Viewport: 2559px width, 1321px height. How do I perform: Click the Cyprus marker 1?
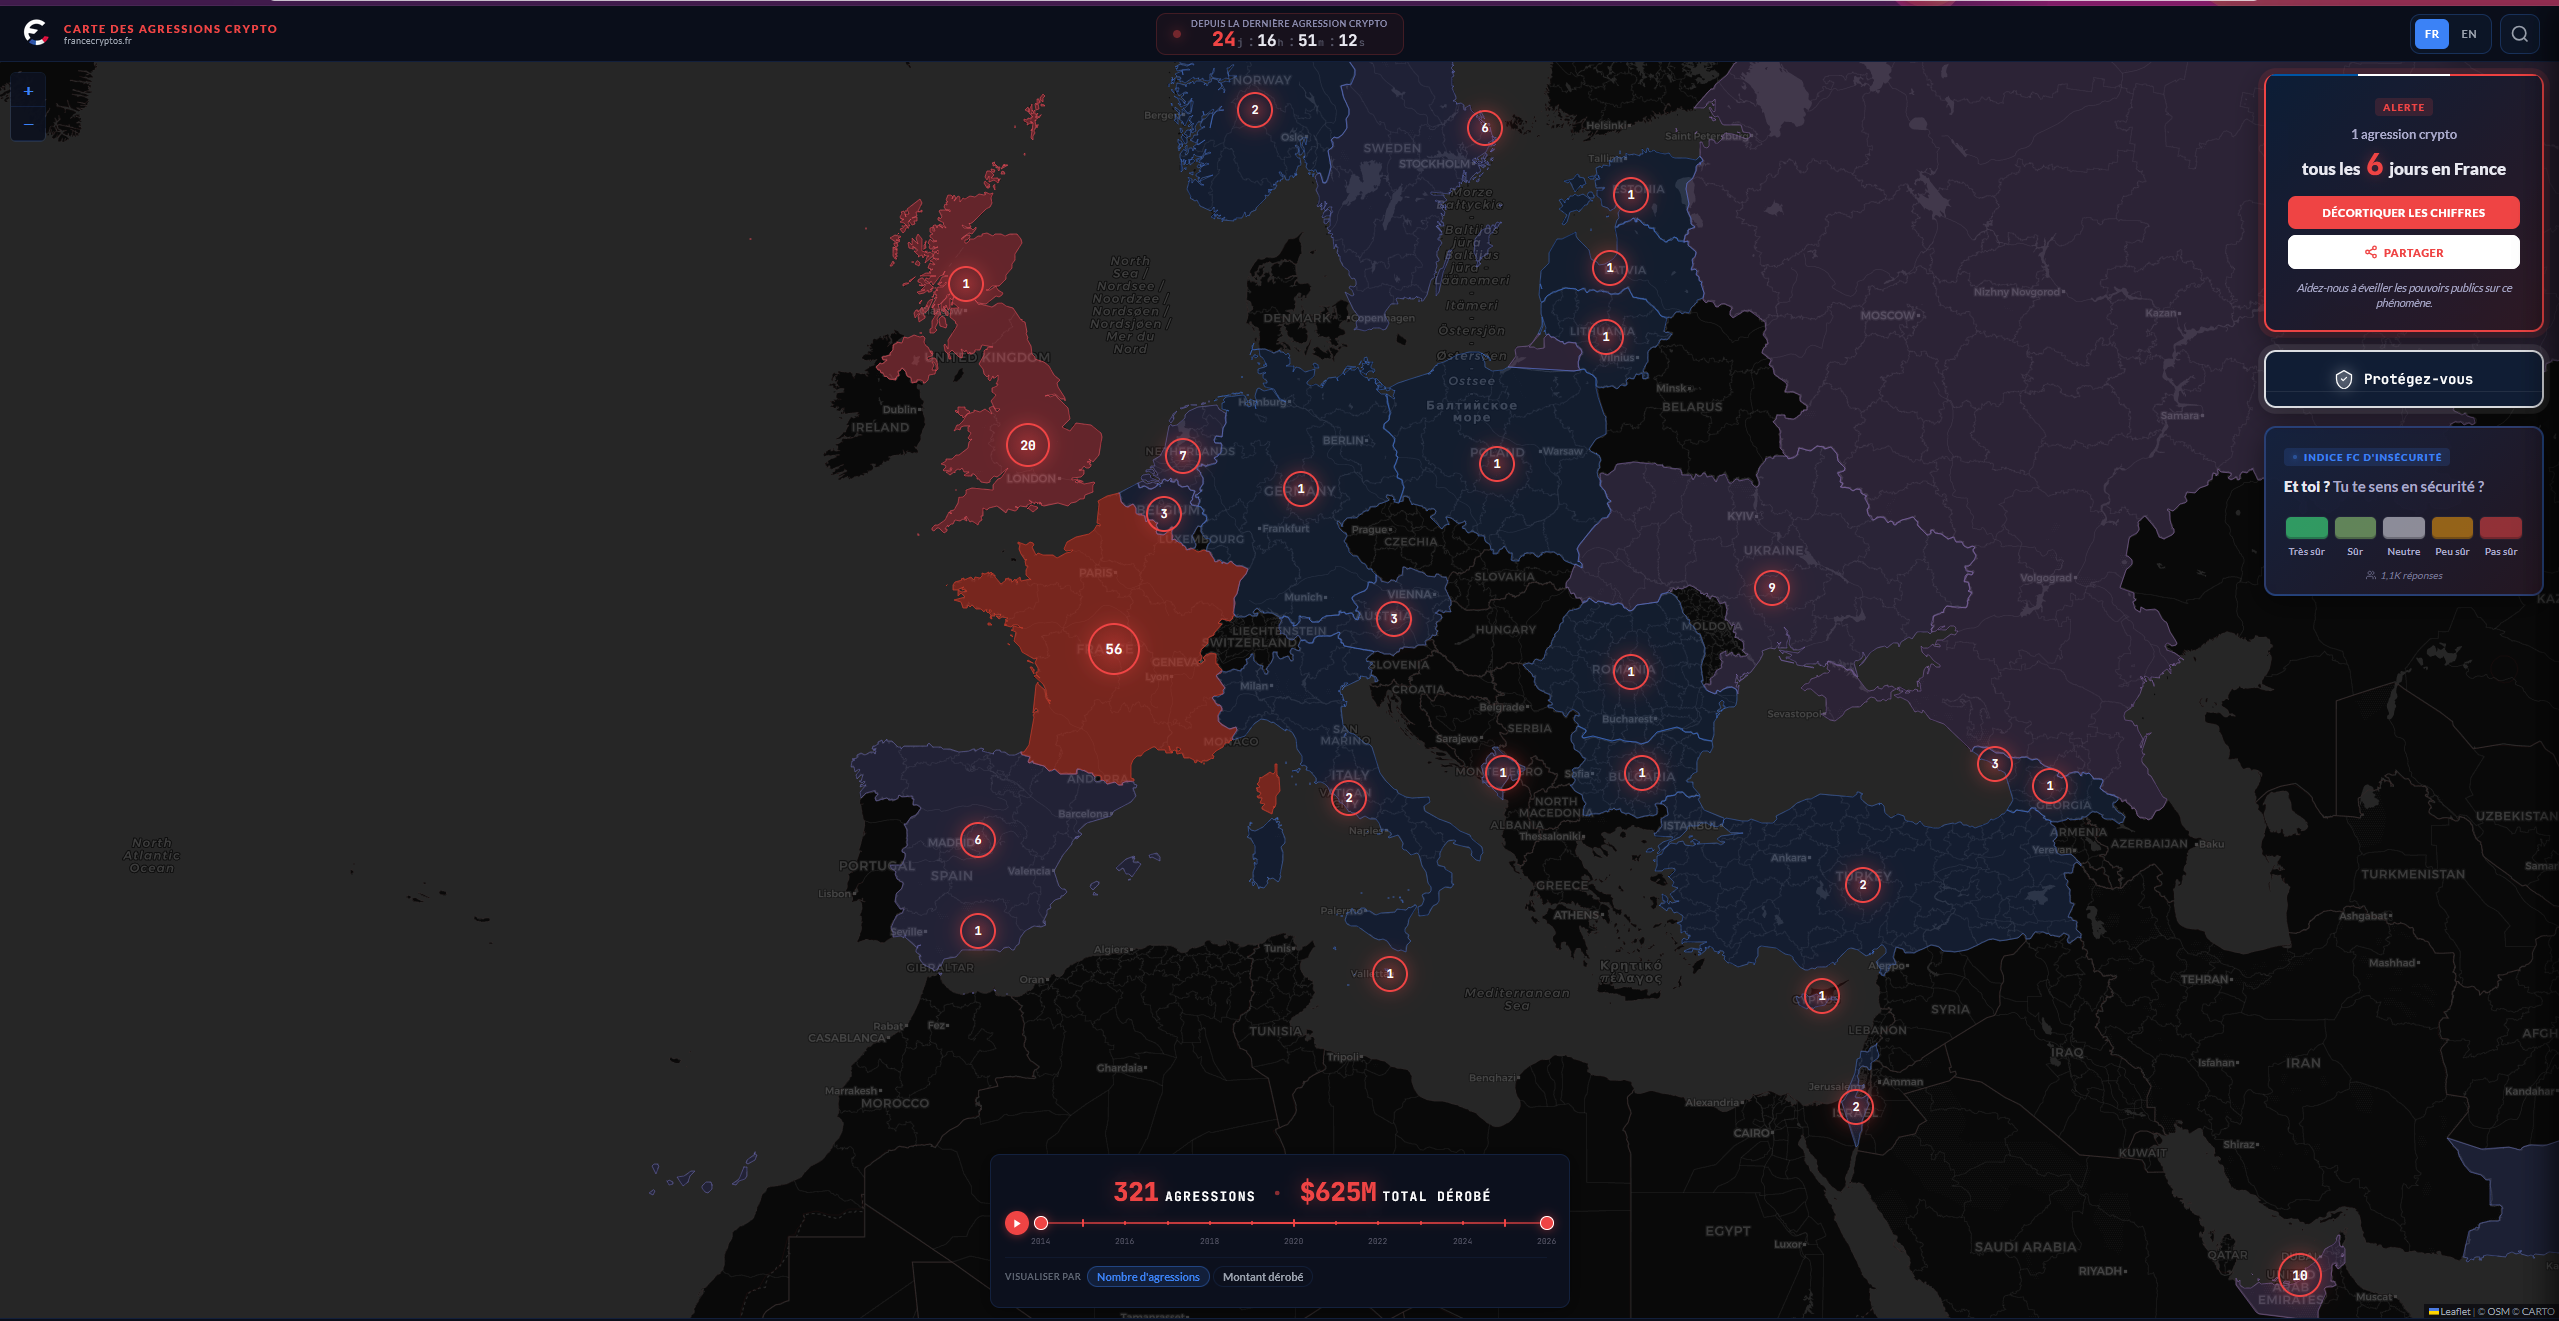[1821, 996]
